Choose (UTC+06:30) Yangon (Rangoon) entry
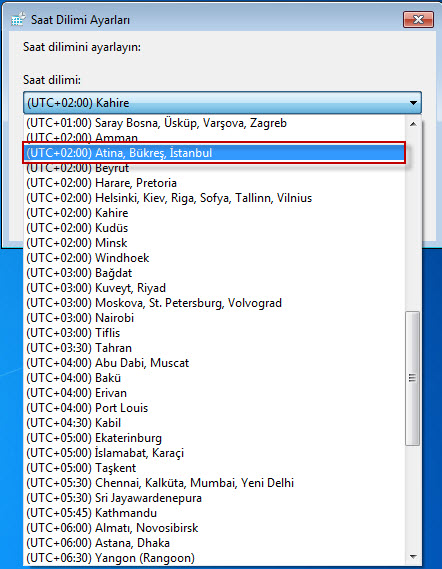 (214, 558)
